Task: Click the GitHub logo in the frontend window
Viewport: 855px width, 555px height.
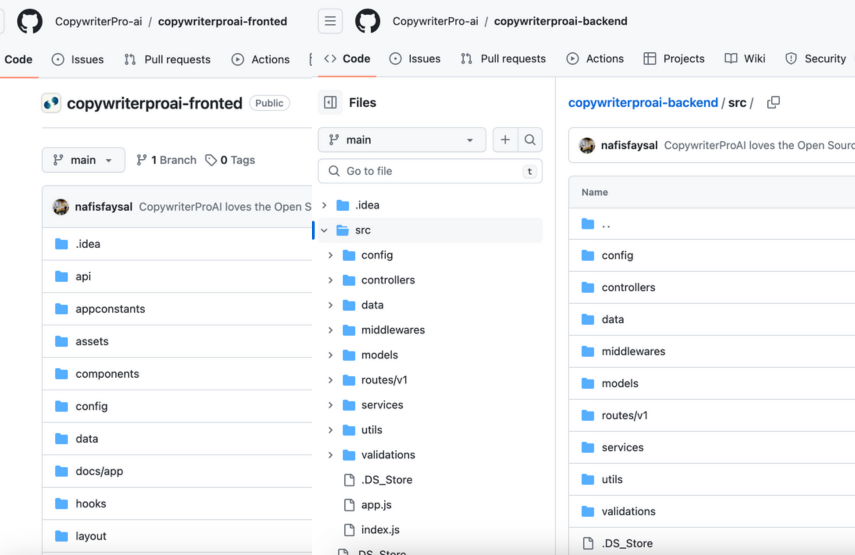Action: click(x=29, y=21)
